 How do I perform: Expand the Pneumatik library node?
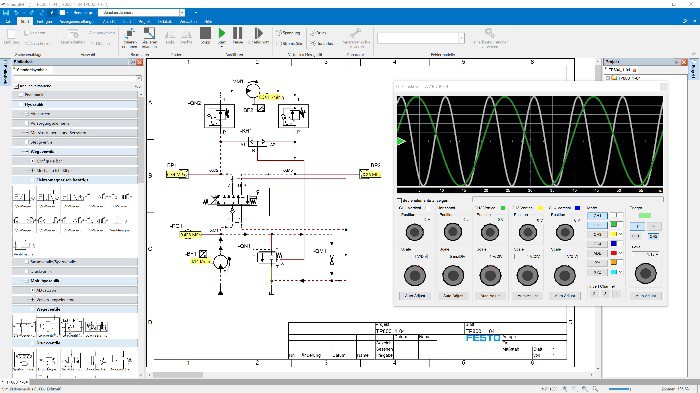21,95
